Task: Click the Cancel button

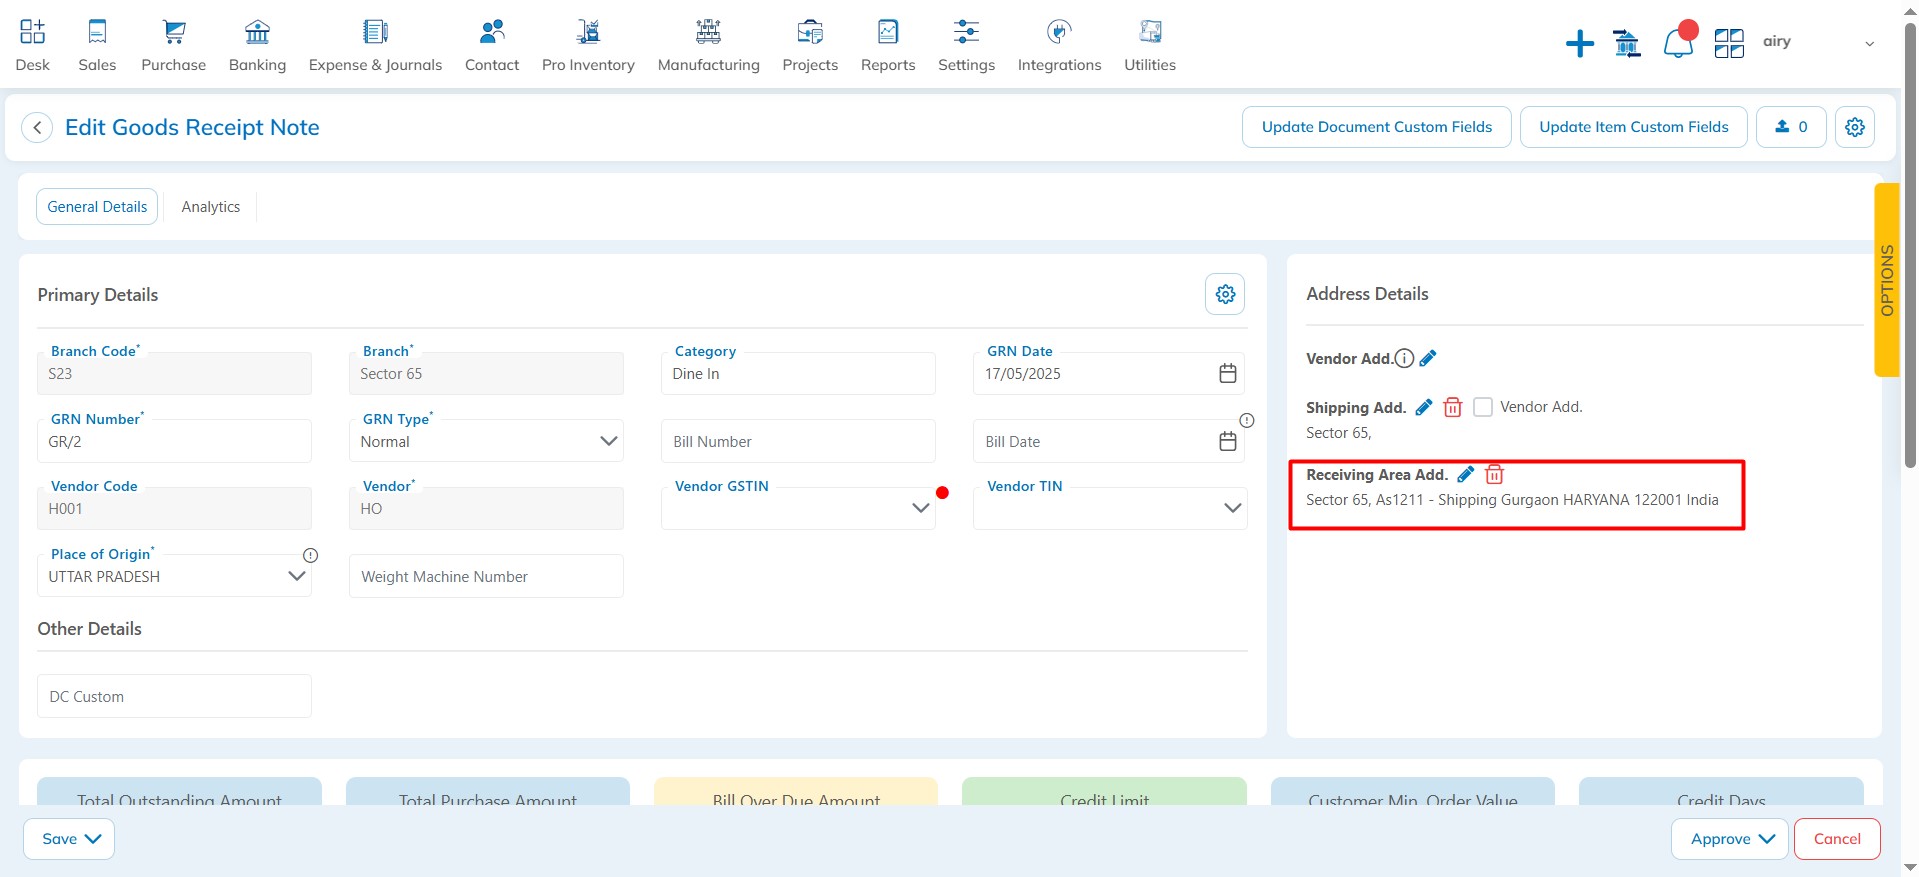Action: point(1837,839)
